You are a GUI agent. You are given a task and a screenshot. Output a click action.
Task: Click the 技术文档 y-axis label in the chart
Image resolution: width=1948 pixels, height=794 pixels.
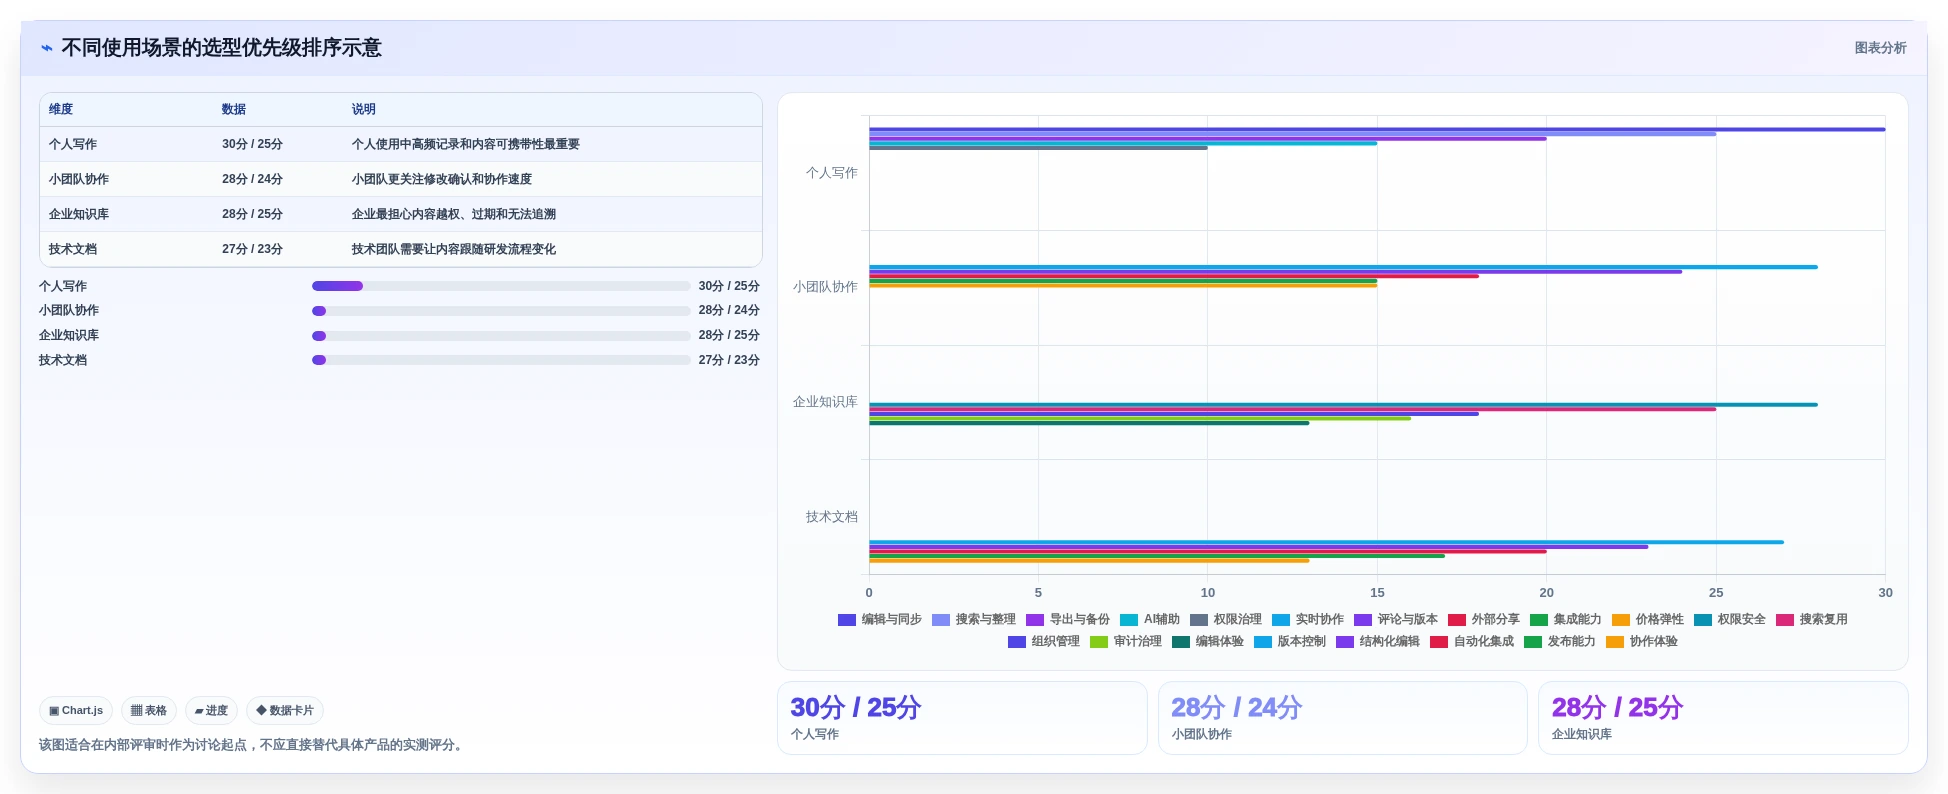[832, 517]
